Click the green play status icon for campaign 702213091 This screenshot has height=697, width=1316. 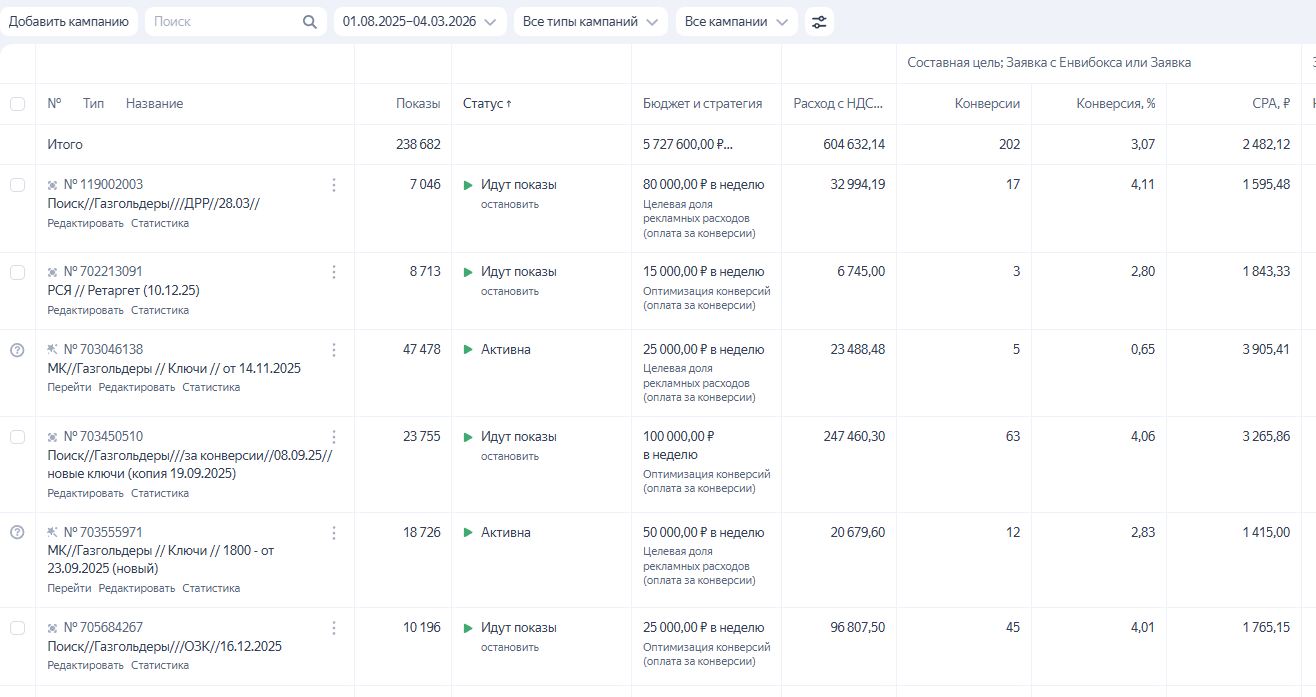(x=468, y=272)
